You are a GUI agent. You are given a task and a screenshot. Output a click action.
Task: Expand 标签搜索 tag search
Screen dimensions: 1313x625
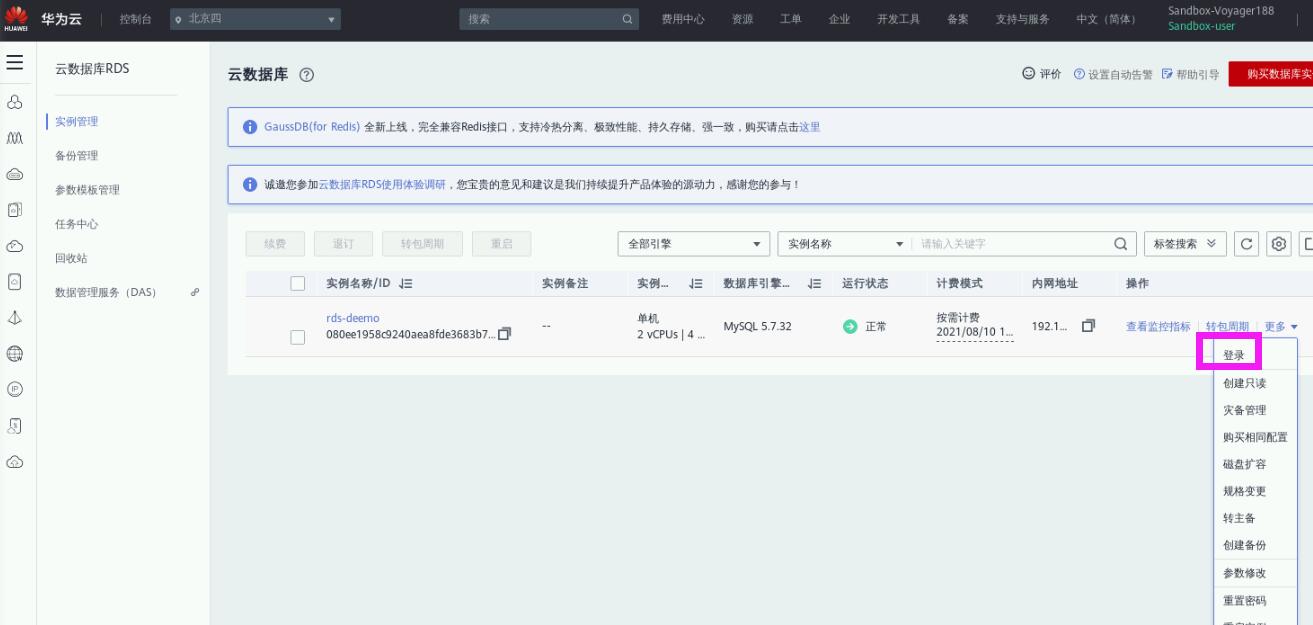point(1185,244)
